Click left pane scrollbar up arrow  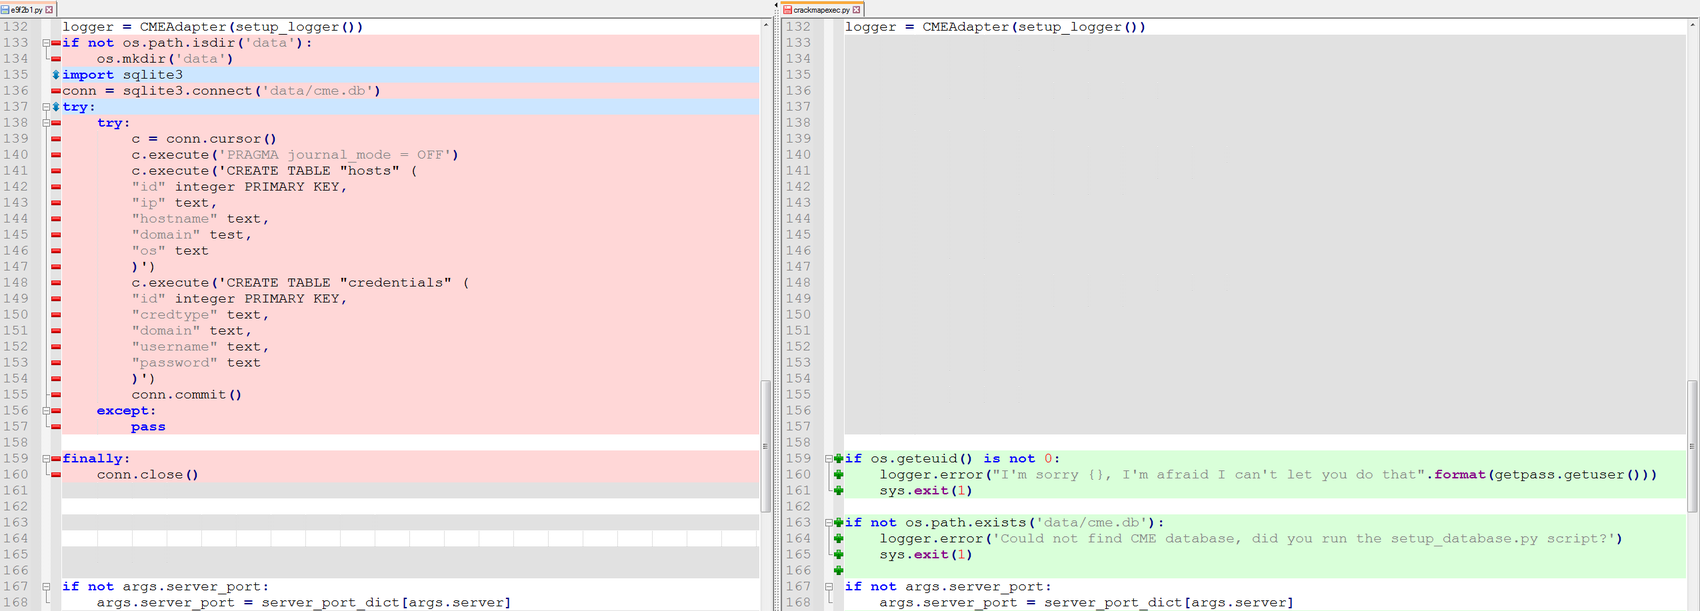tap(766, 24)
